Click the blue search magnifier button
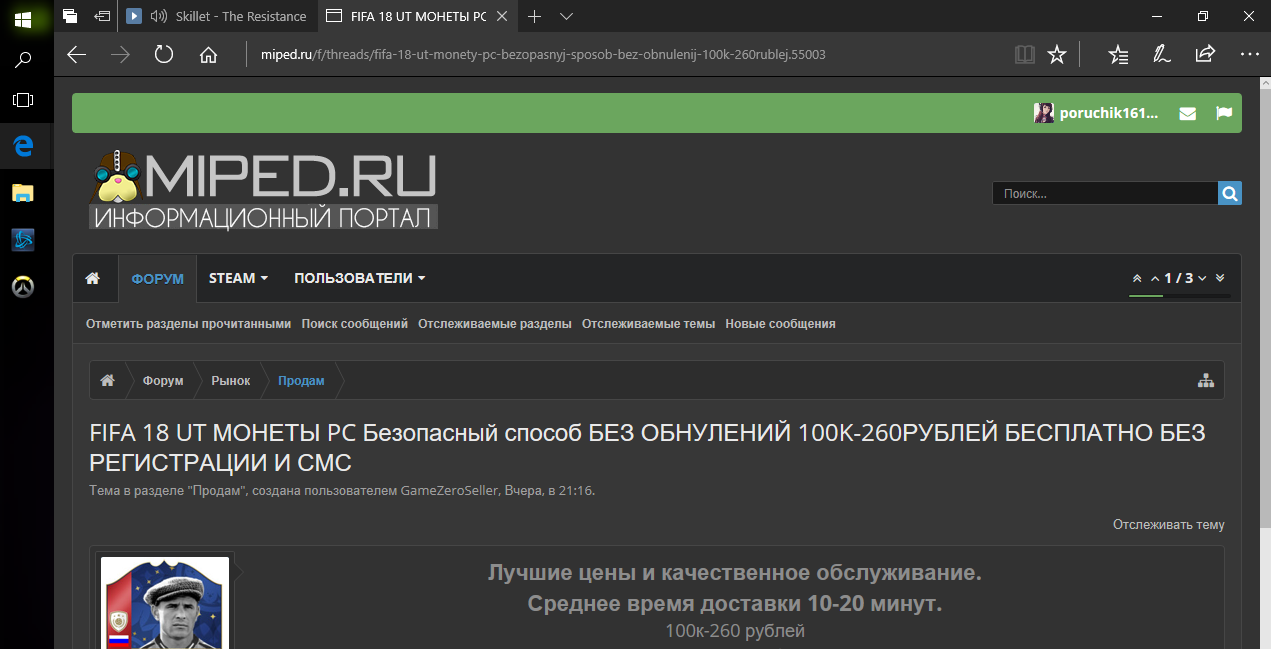 coord(1230,194)
